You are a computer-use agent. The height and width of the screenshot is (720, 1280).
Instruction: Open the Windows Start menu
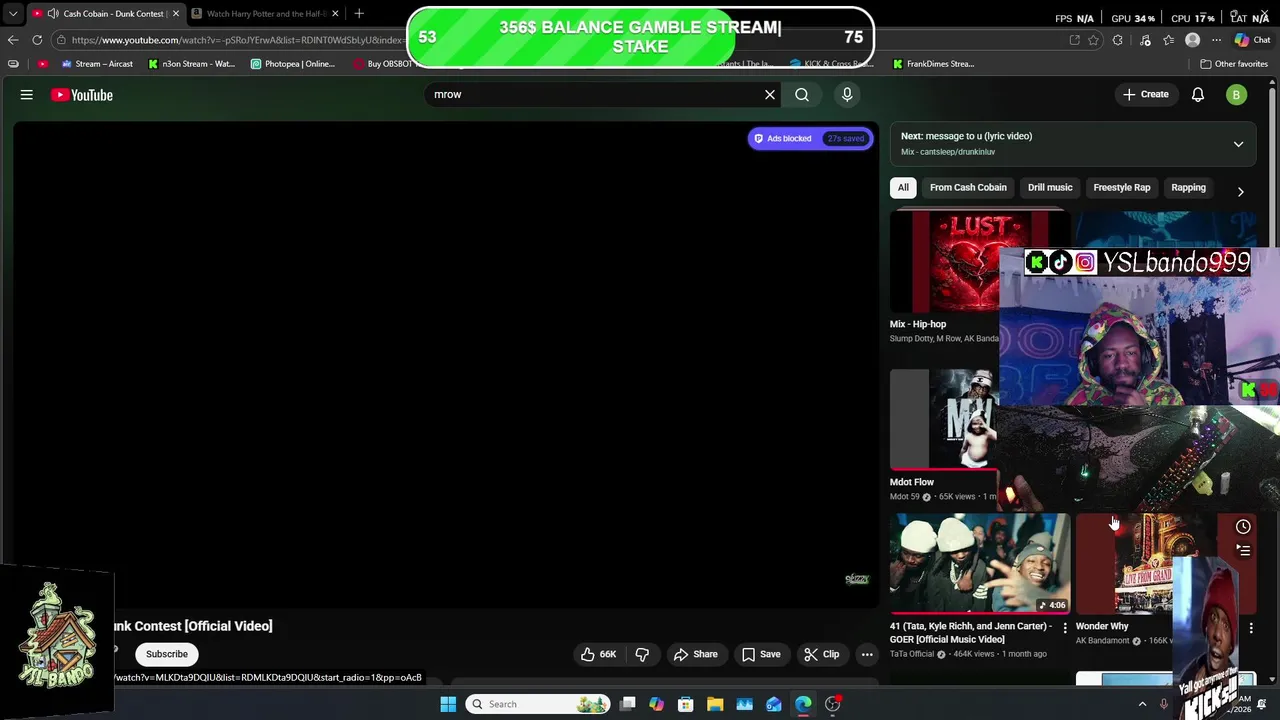[448, 704]
